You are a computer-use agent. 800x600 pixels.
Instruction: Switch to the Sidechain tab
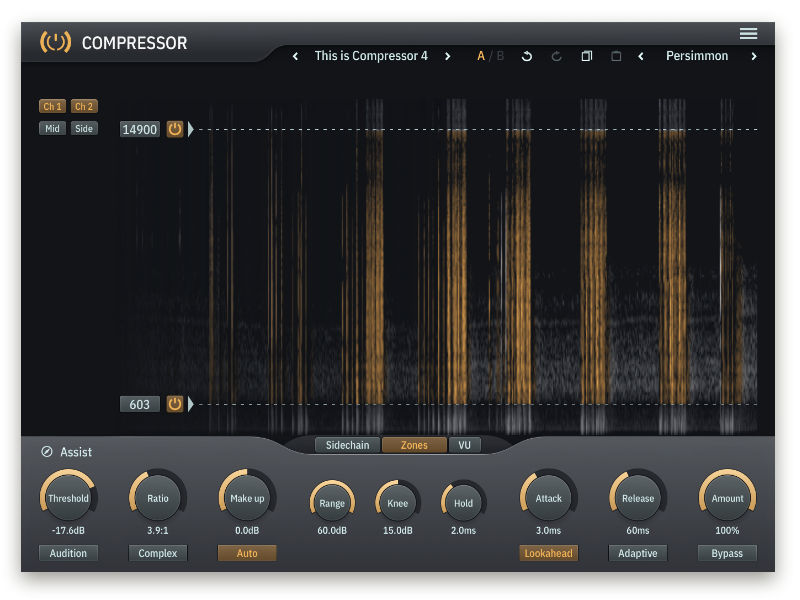pos(347,445)
